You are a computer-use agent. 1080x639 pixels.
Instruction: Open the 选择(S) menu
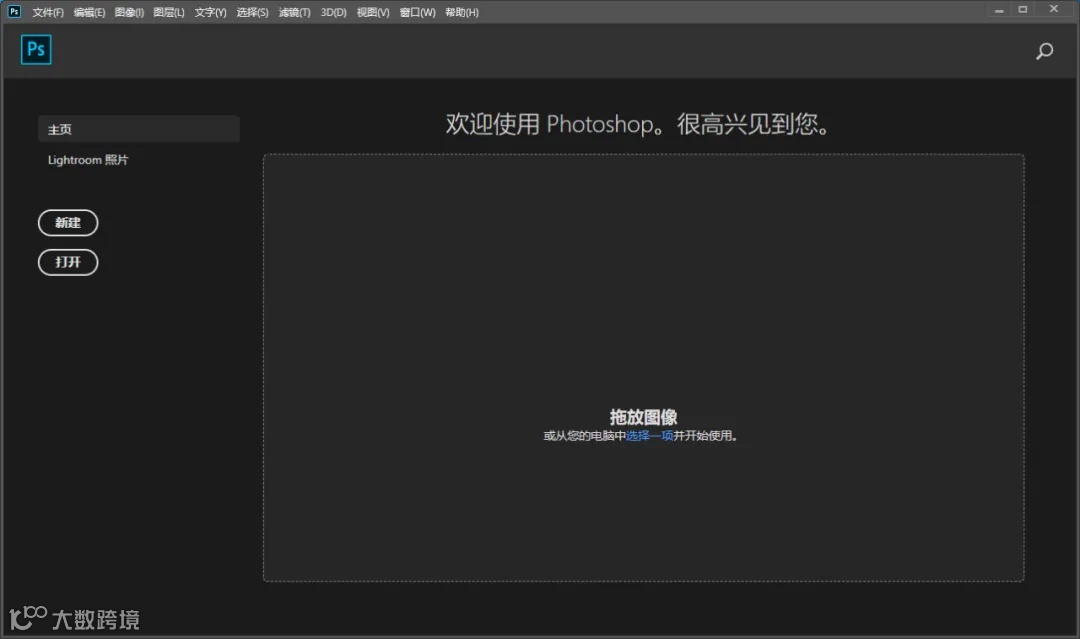click(x=252, y=12)
